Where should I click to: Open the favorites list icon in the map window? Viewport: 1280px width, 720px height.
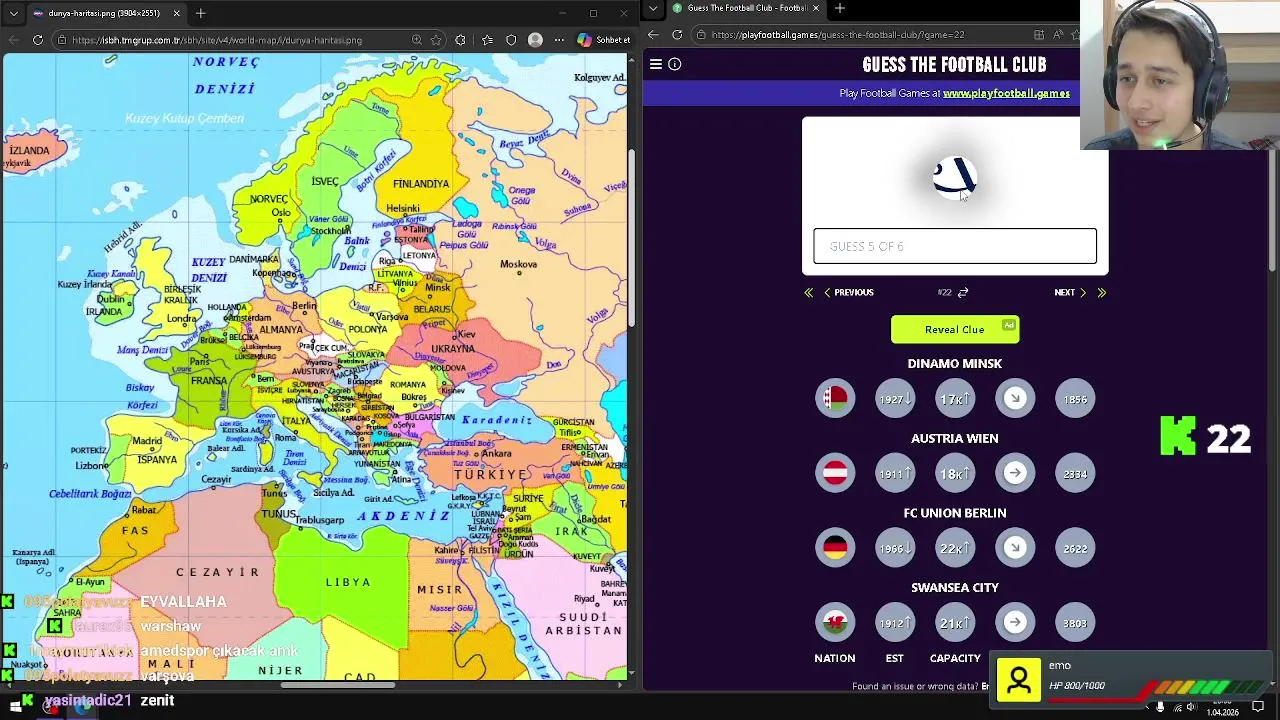click(x=487, y=40)
